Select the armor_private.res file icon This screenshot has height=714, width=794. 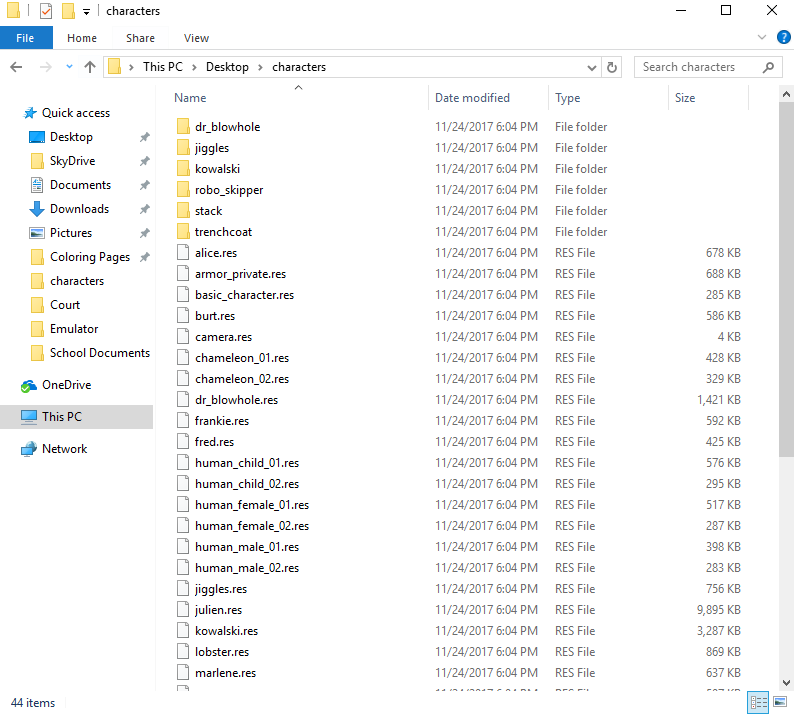183,273
